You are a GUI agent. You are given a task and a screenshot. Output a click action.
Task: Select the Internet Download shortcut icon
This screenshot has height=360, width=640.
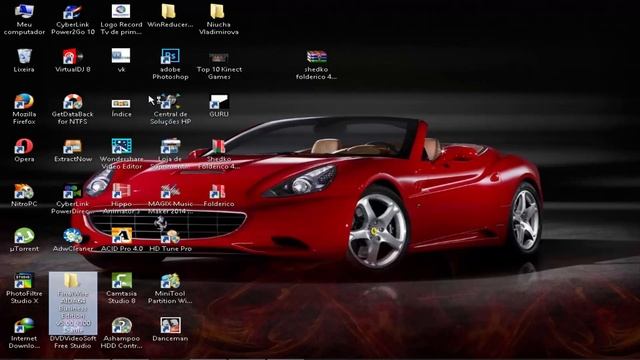pos(24,326)
